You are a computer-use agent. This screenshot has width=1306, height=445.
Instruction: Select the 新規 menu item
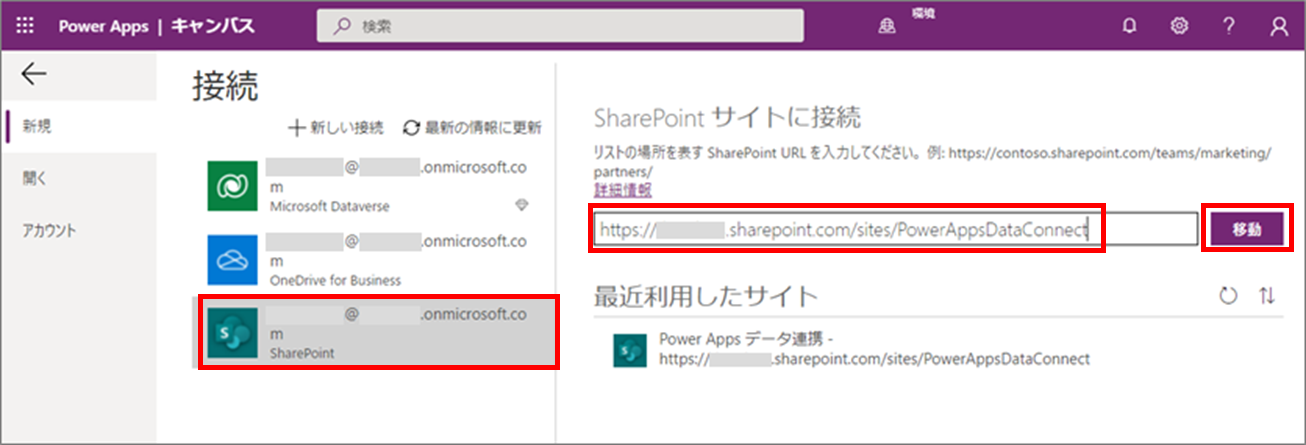79,126
